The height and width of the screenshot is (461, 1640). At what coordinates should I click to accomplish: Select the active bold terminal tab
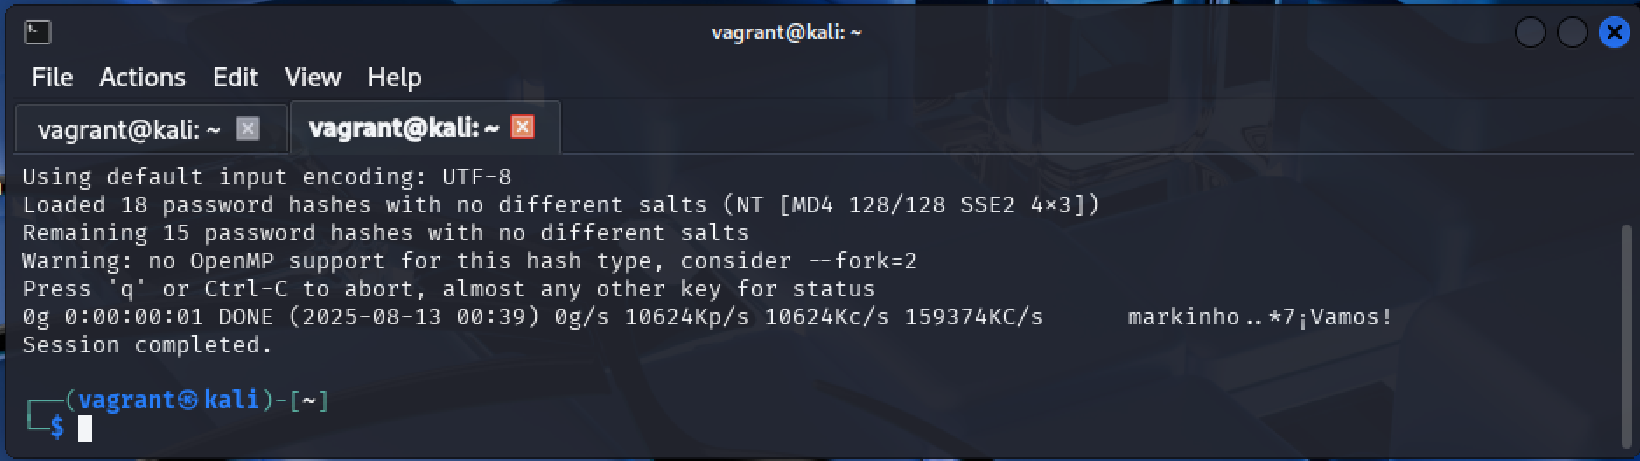coord(403,128)
